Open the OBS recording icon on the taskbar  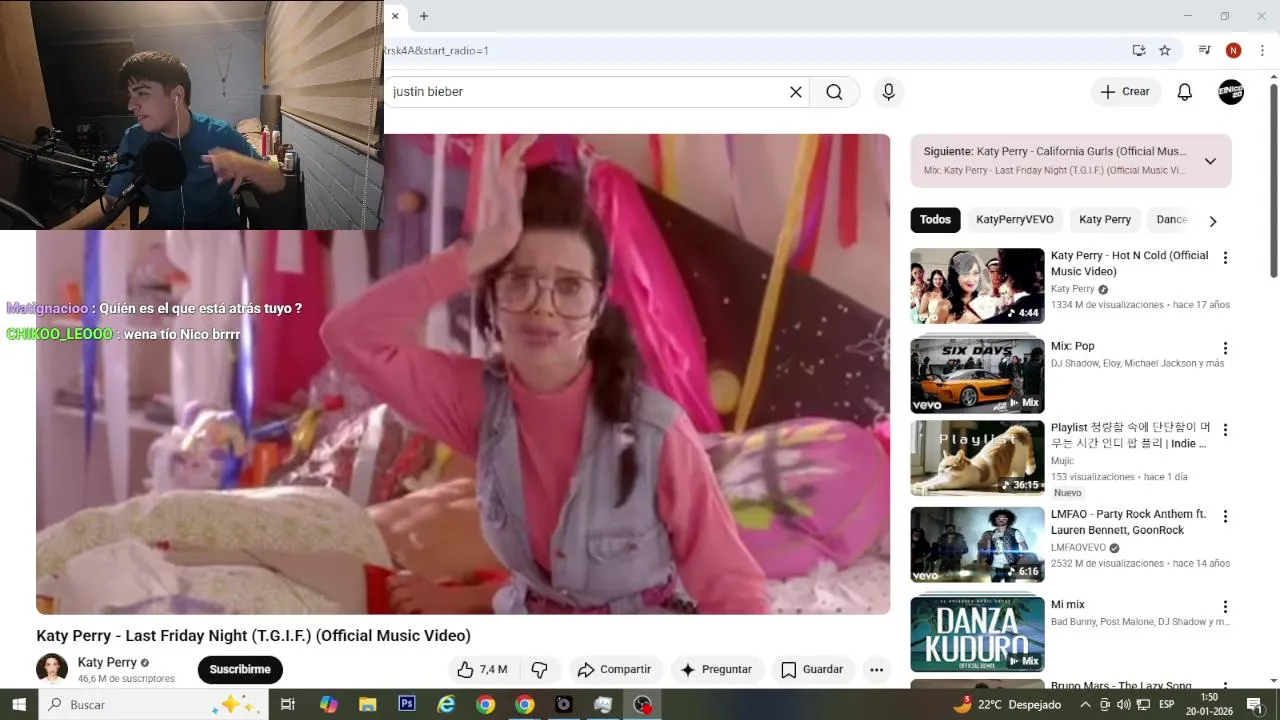[x=642, y=705]
